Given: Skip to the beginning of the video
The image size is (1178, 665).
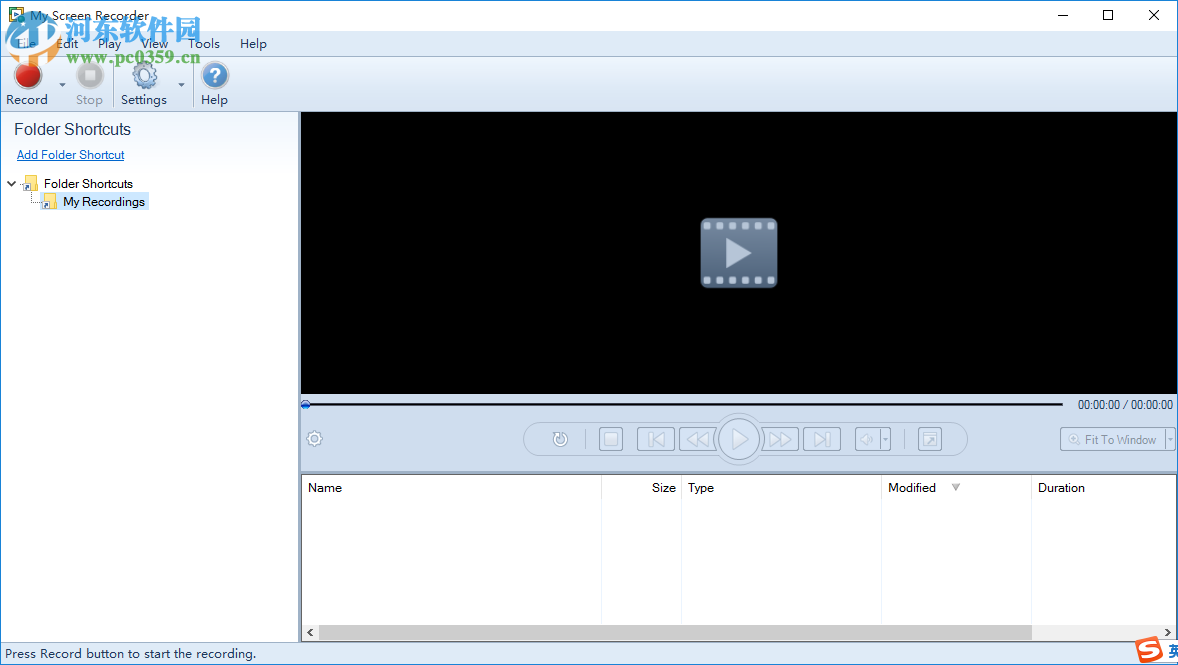Looking at the screenshot, I should (655, 438).
